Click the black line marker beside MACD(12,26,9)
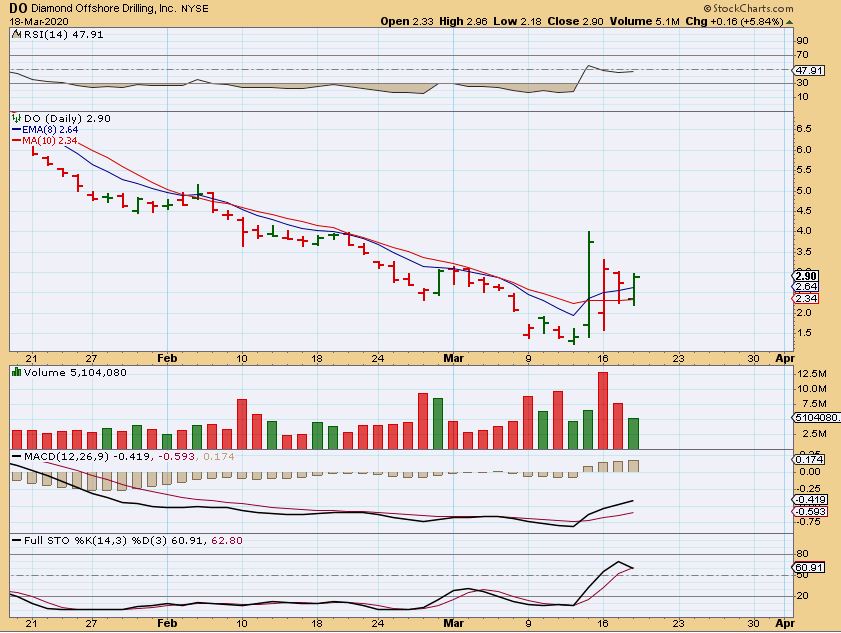The width and height of the screenshot is (841, 633). [17, 457]
